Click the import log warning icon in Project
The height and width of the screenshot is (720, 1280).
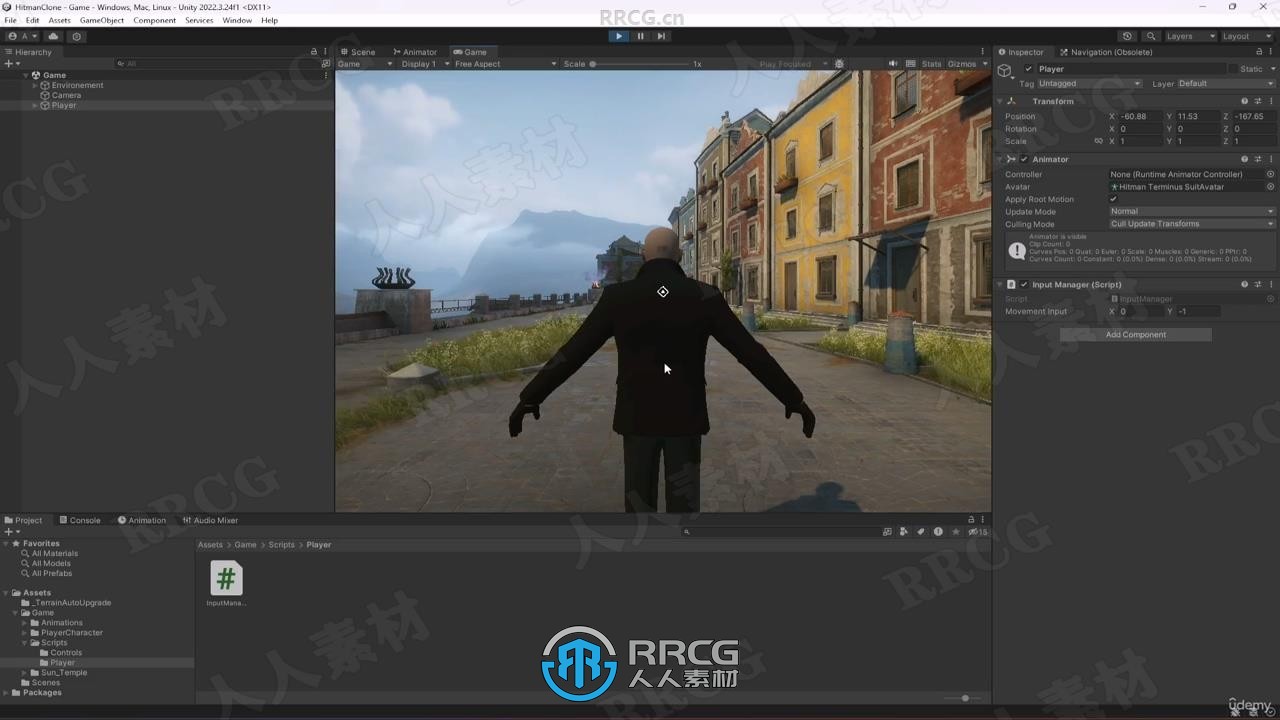pos(938,532)
